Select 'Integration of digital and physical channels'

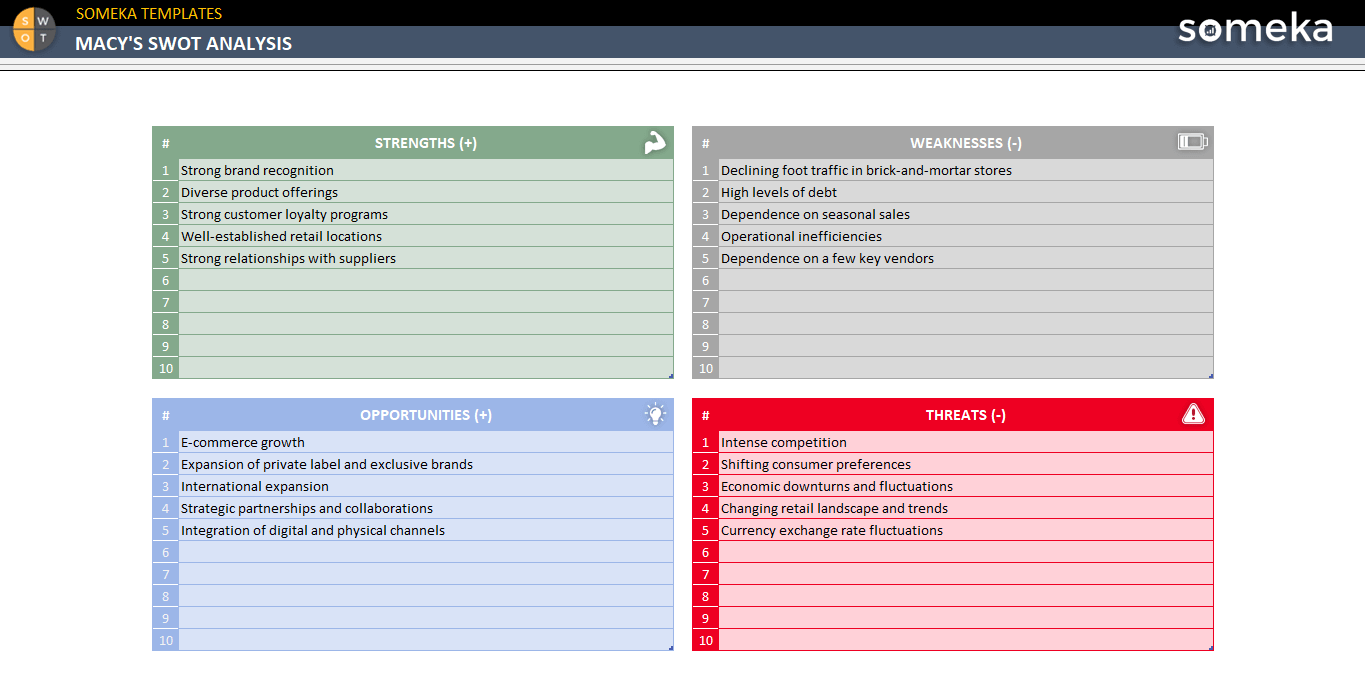(426, 530)
